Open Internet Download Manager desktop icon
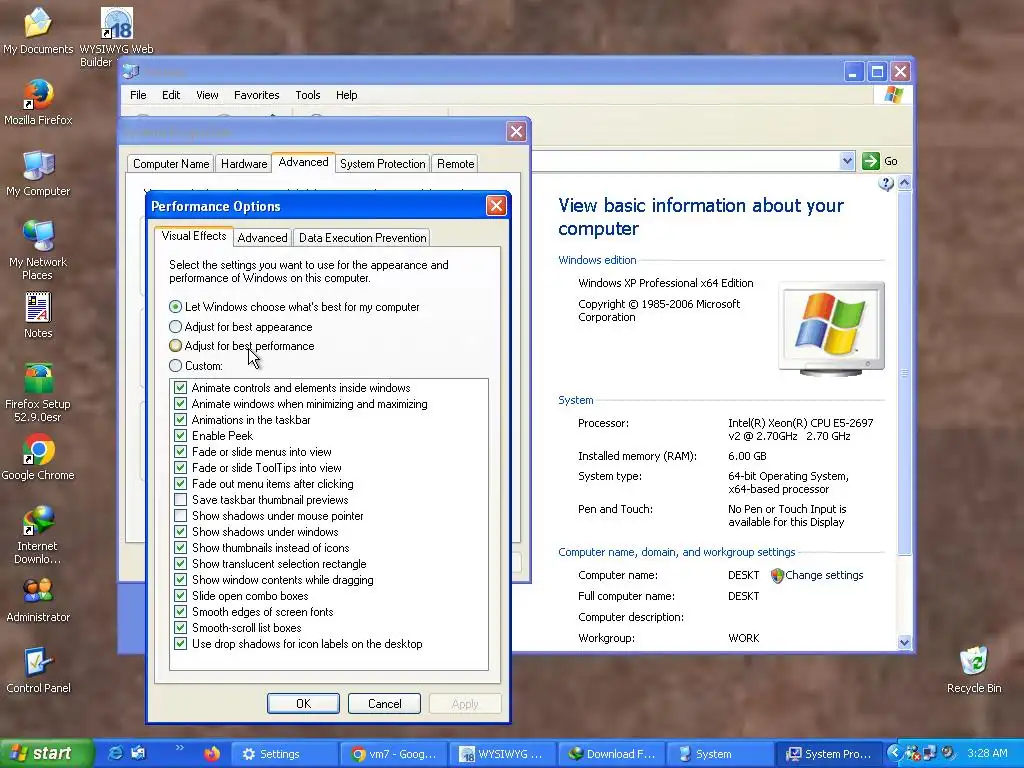This screenshot has width=1024, height=768. click(38, 534)
